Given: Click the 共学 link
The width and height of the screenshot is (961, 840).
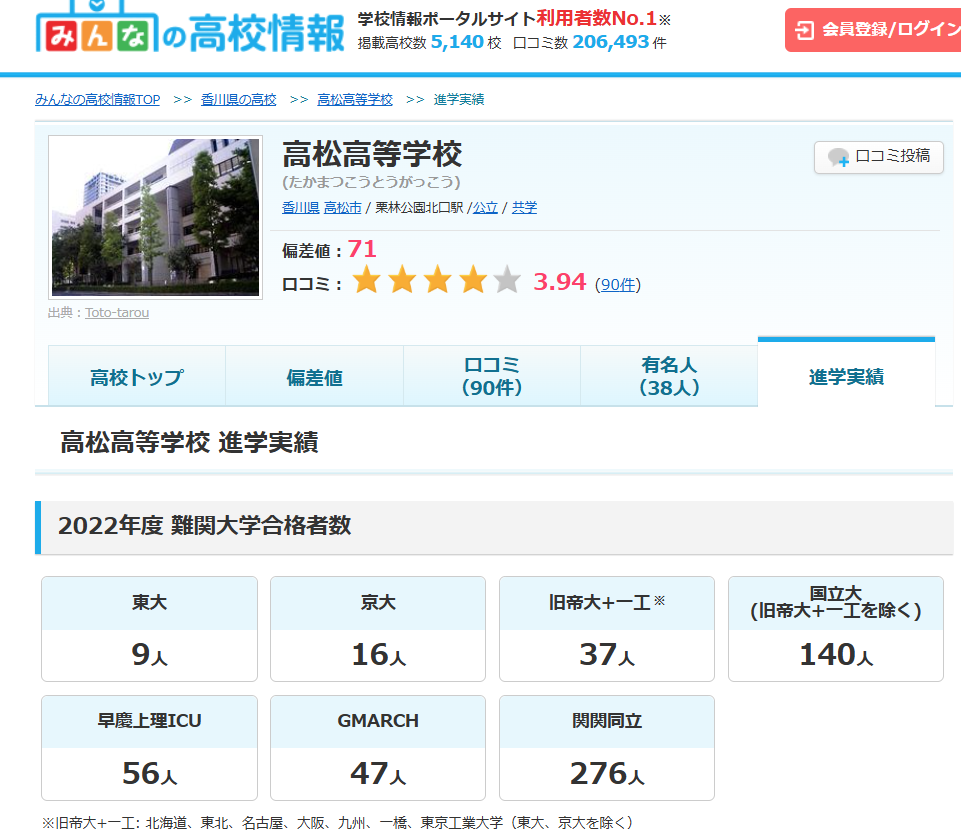Looking at the screenshot, I should (x=524, y=208).
